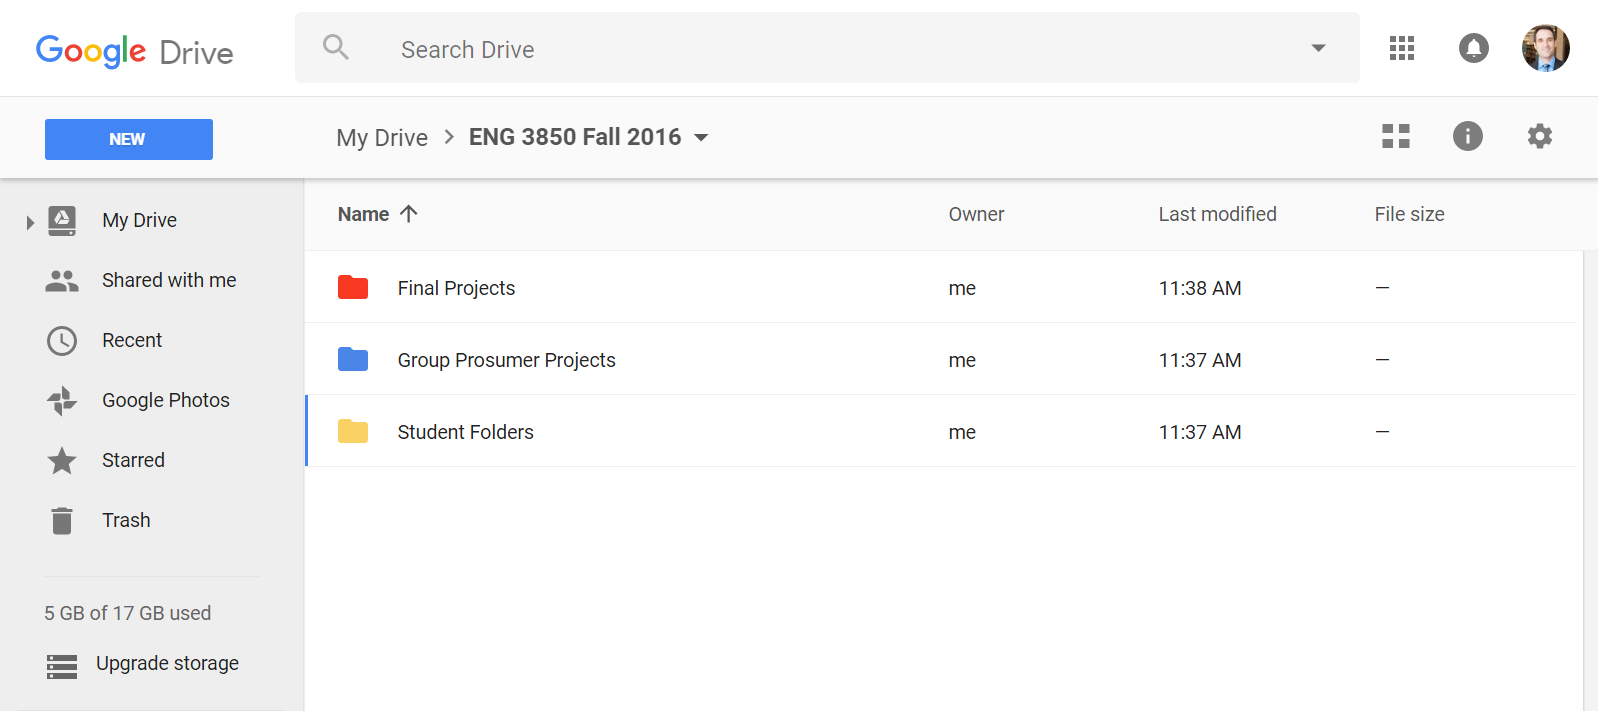The width and height of the screenshot is (1598, 711).
Task: Show the details info panel
Action: 1467,136
